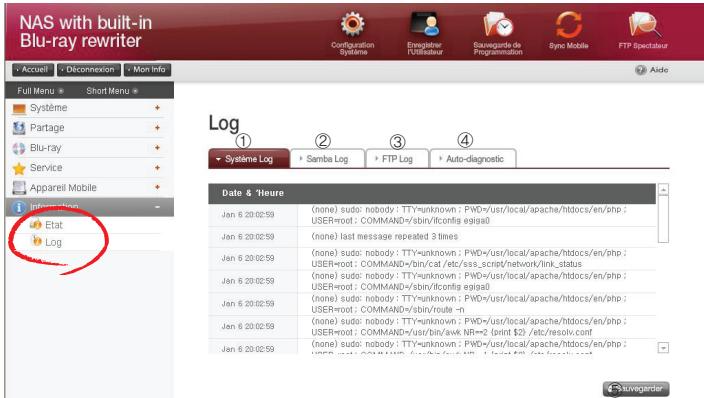Viewport: 704px width, 398px height.
Task: Open Configuration Système gear icon
Action: [x=352, y=24]
